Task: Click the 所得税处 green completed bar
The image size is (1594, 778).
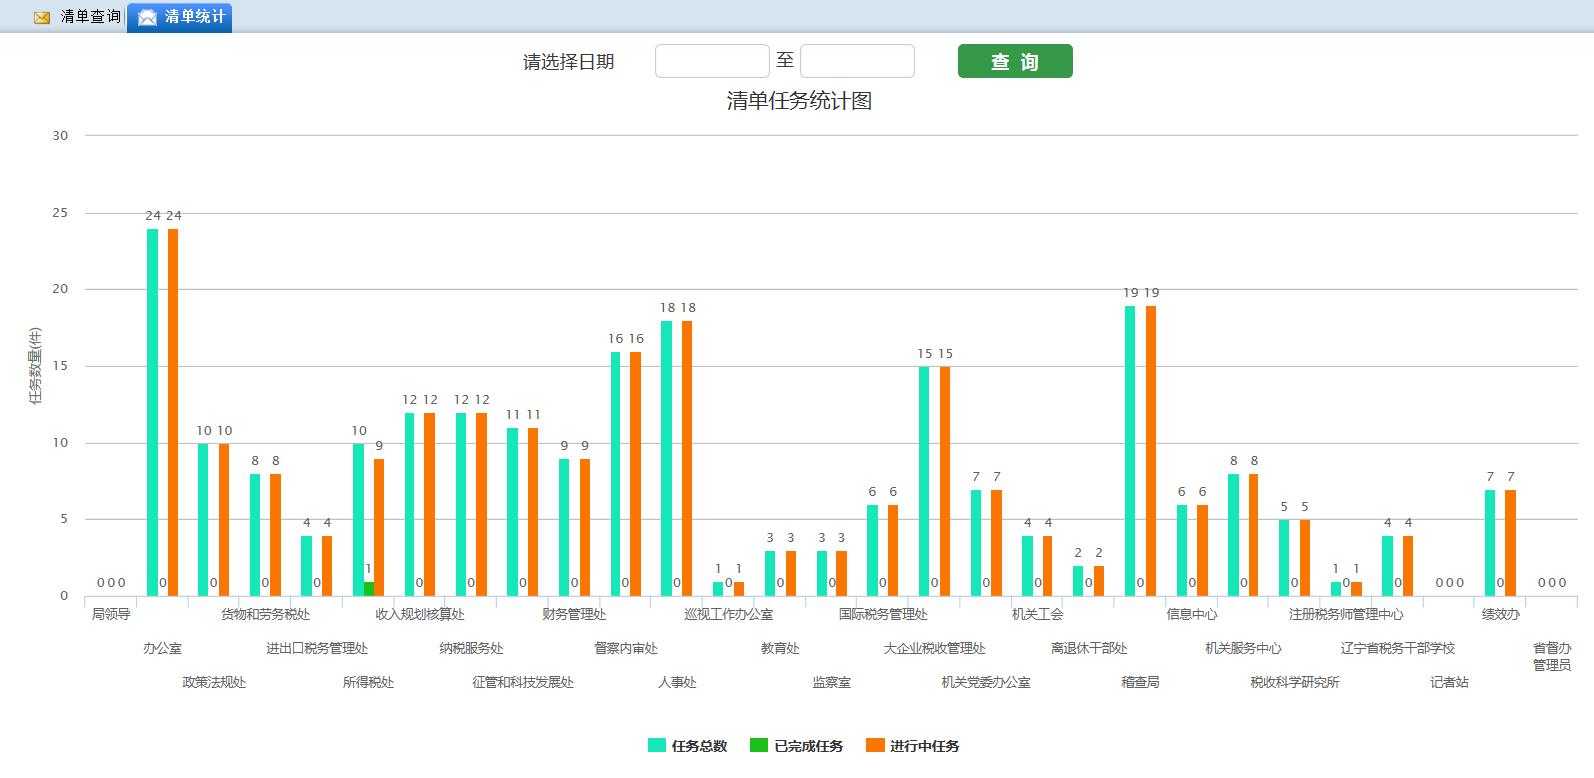Action: coord(369,589)
